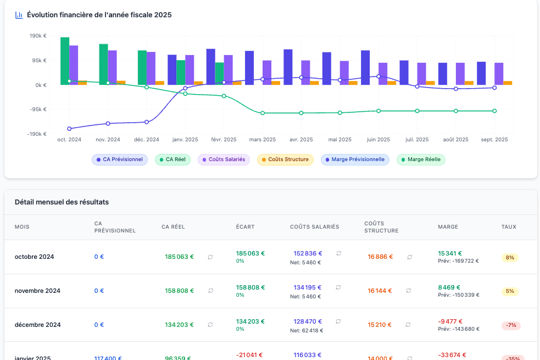Refresh Coûts Salariés for décembre 2024
This screenshot has height=360, width=540.
point(338,321)
